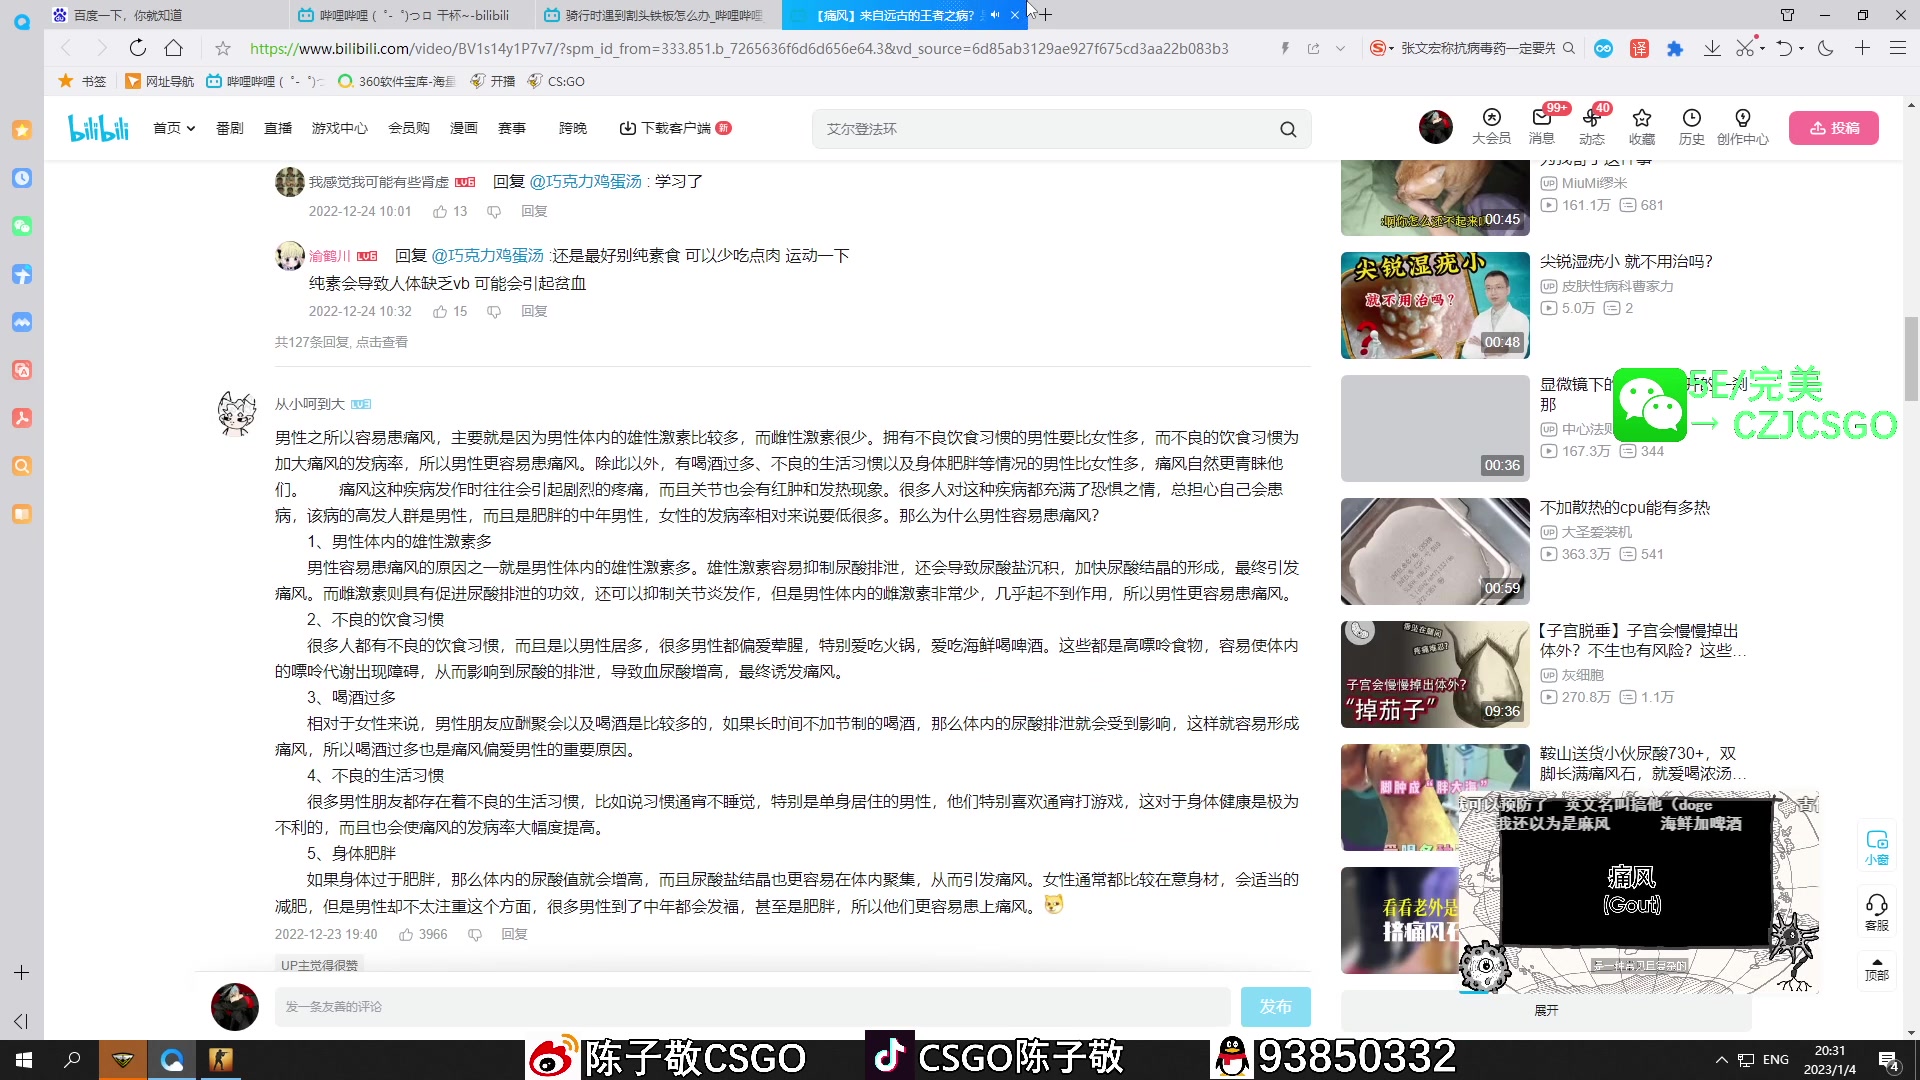Expand the 展开 section under recommendations

[1546, 1010]
